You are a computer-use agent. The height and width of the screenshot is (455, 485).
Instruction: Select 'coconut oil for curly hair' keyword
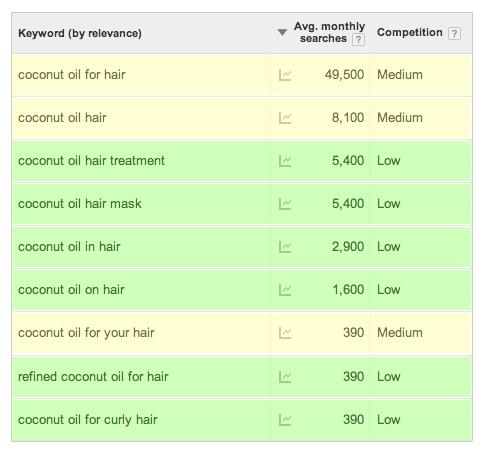coord(88,420)
